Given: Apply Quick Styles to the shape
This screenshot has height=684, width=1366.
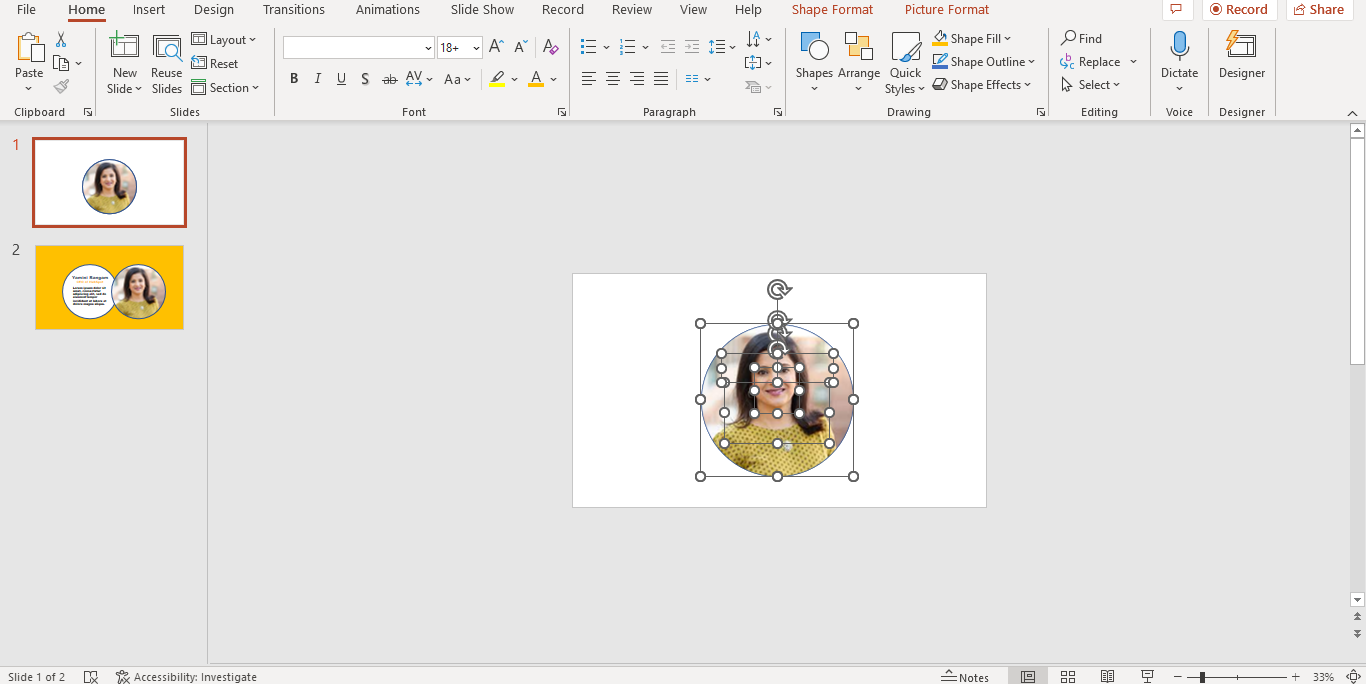Looking at the screenshot, I should coord(904,62).
